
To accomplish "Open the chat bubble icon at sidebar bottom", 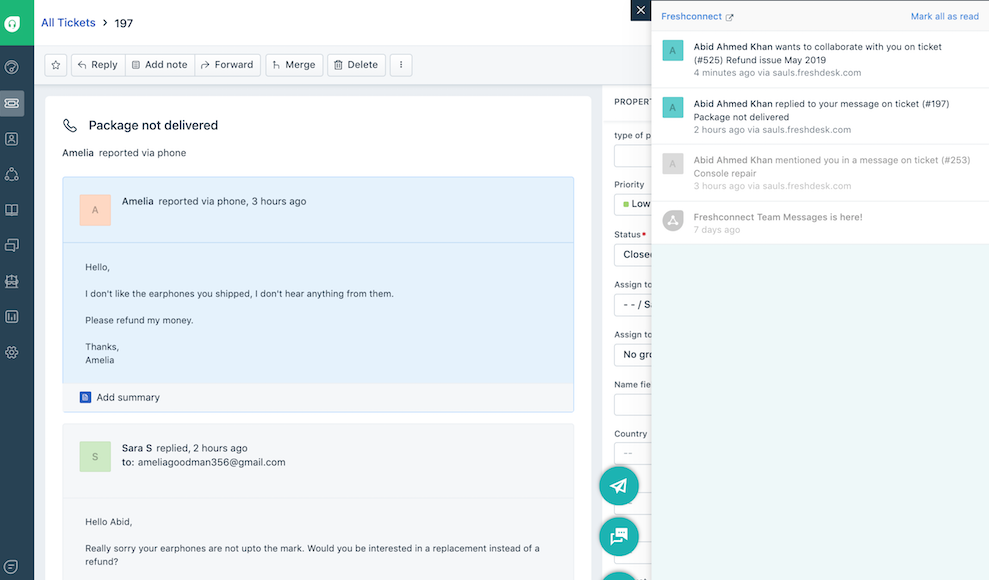I will click(x=11, y=566).
